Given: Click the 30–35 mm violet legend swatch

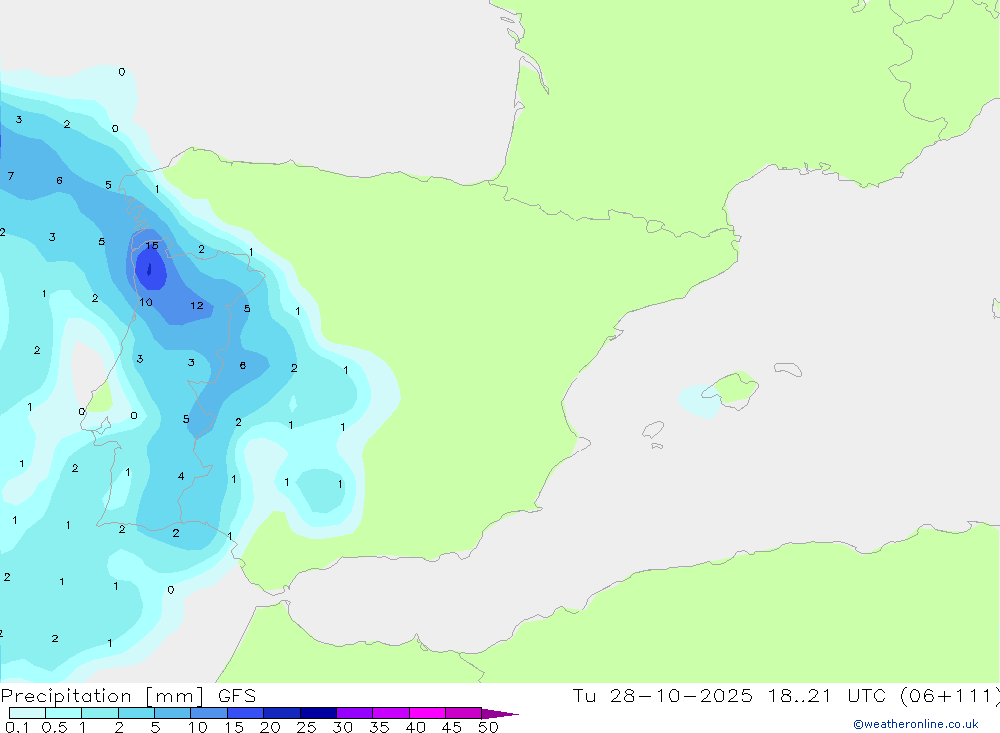Looking at the screenshot, I should (355, 713).
